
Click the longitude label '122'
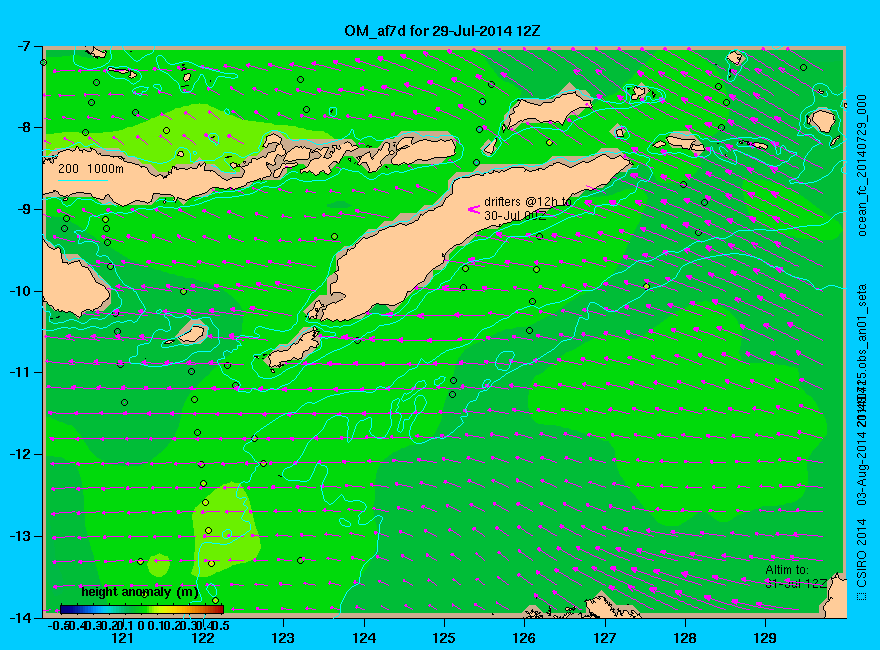click(x=203, y=638)
